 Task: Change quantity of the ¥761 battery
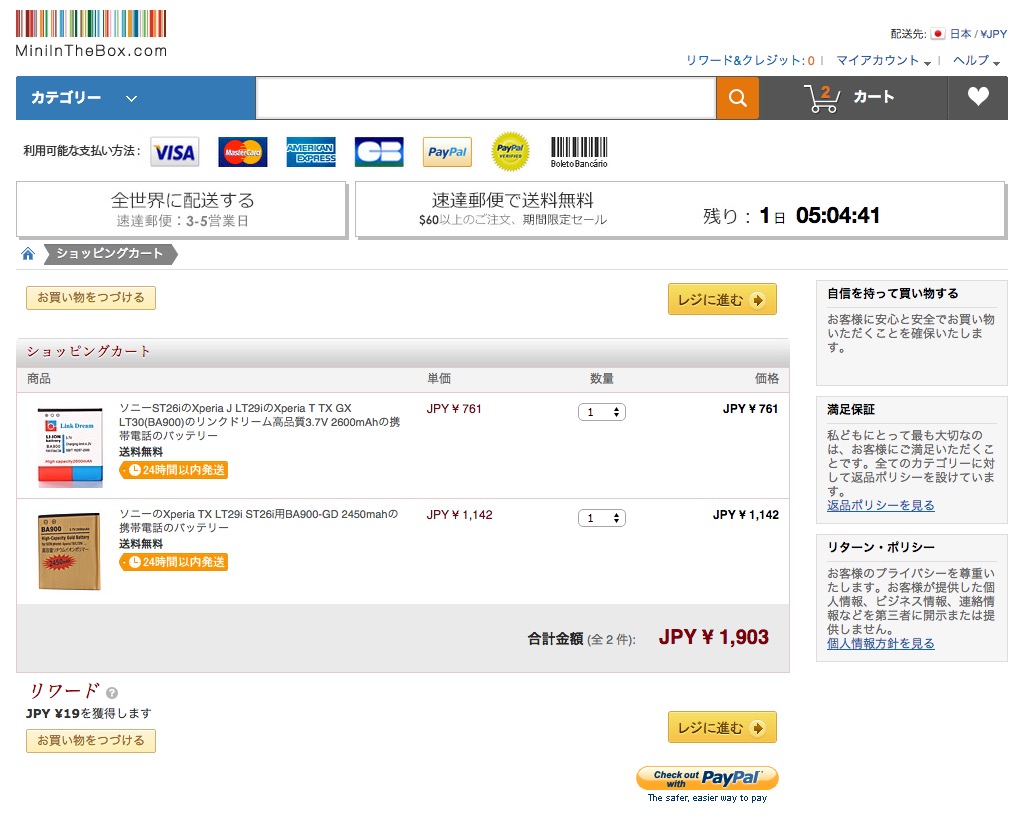(x=602, y=412)
